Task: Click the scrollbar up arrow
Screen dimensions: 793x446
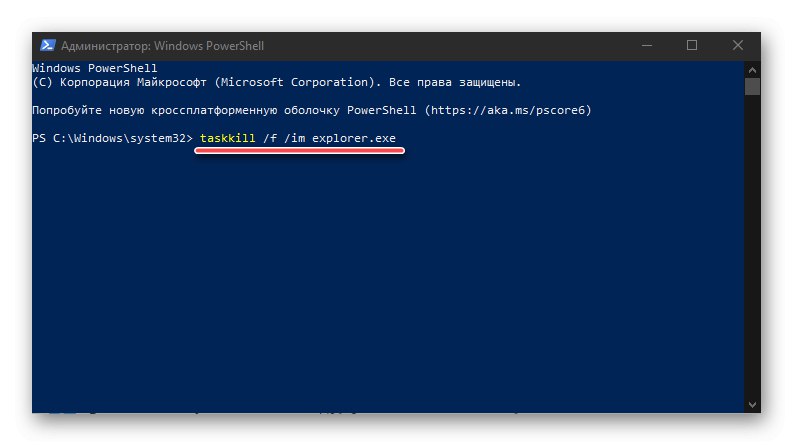Action: point(752,67)
